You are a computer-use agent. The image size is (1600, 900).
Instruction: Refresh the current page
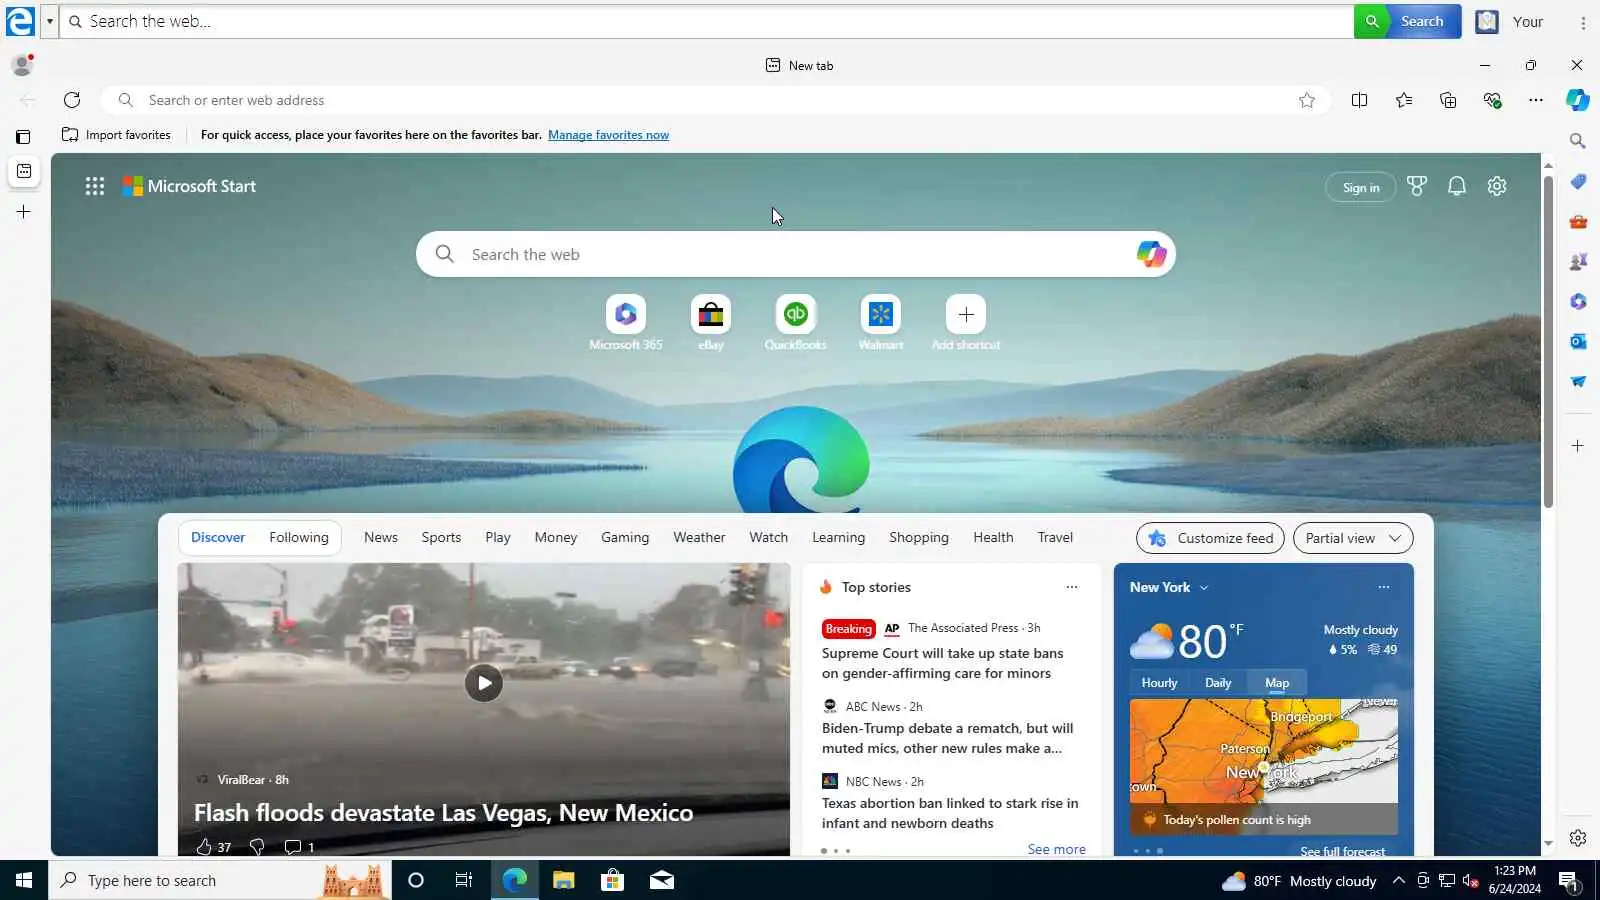click(x=72, y=100)
